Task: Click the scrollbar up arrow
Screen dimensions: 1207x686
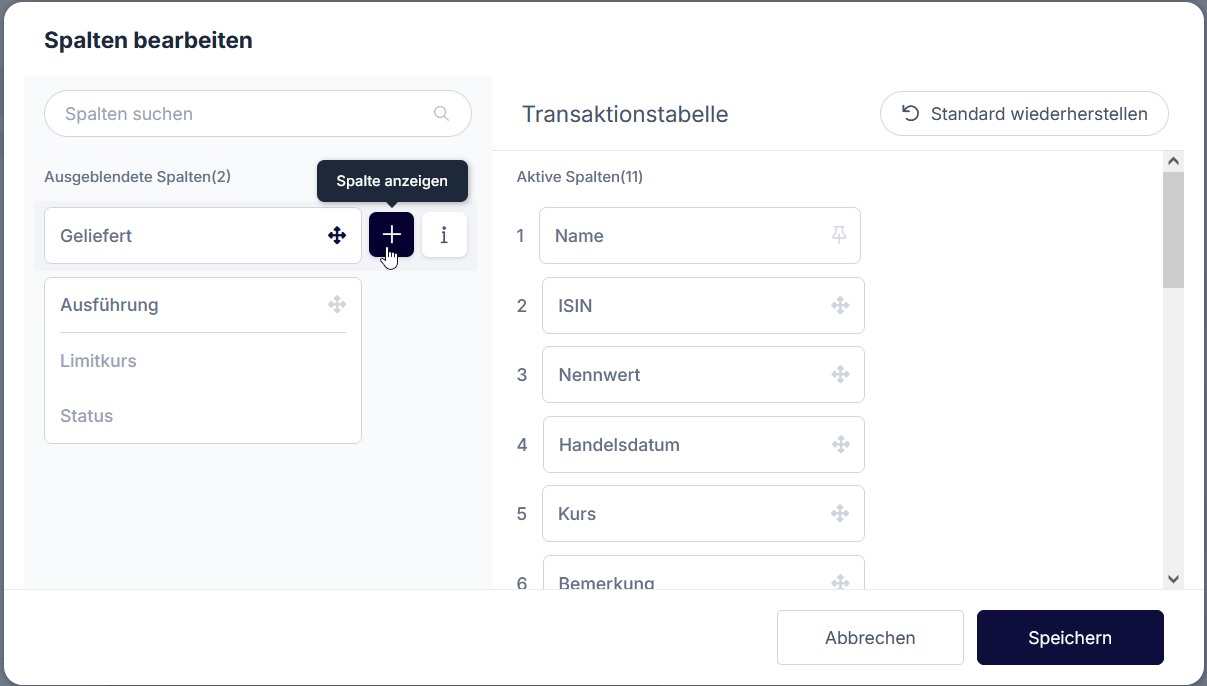Action: click(x=1174, y=161)
